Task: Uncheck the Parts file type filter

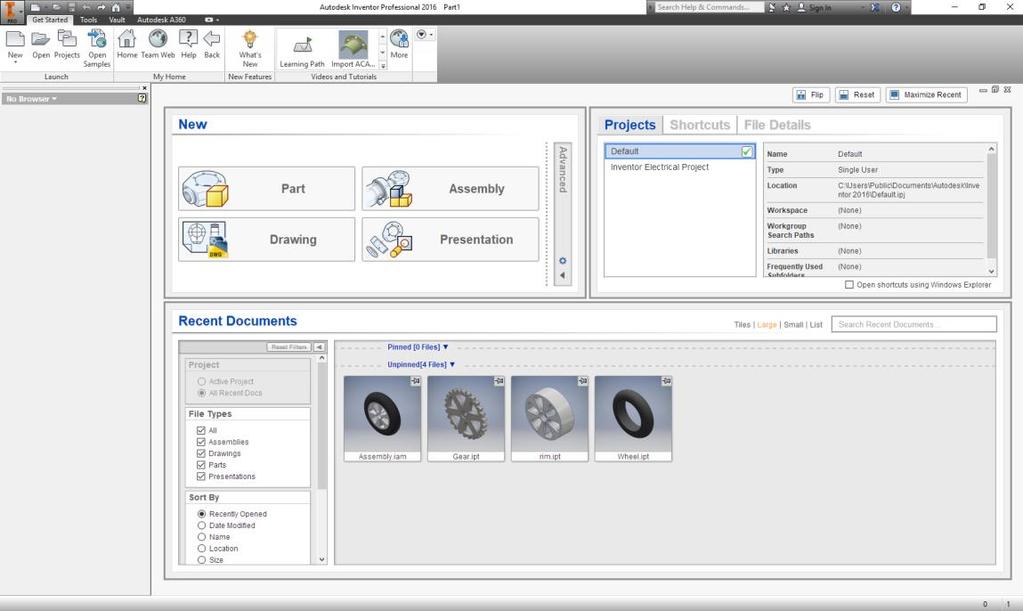Action: tap(201, 465)
